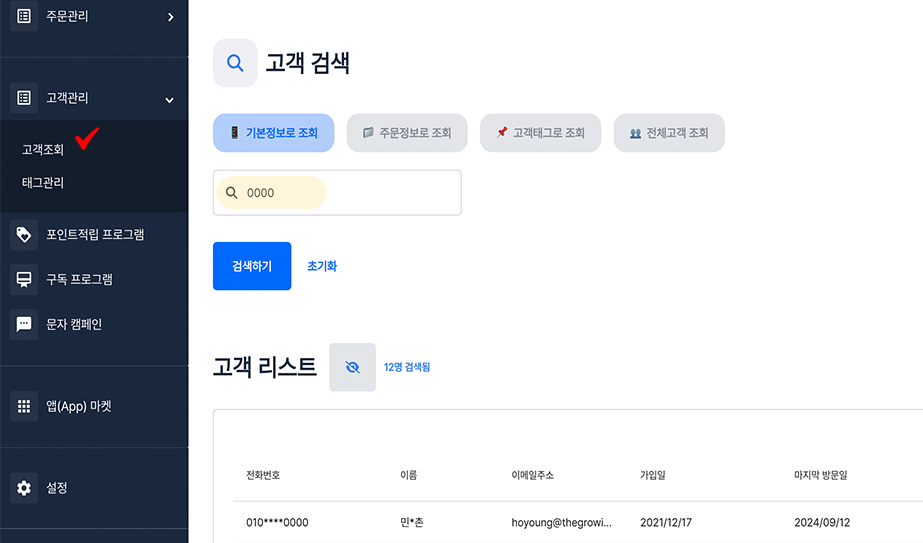923x543 pixels.
Task: Open the 전체고객 조회 tab
Action: (x=669, y=133)
